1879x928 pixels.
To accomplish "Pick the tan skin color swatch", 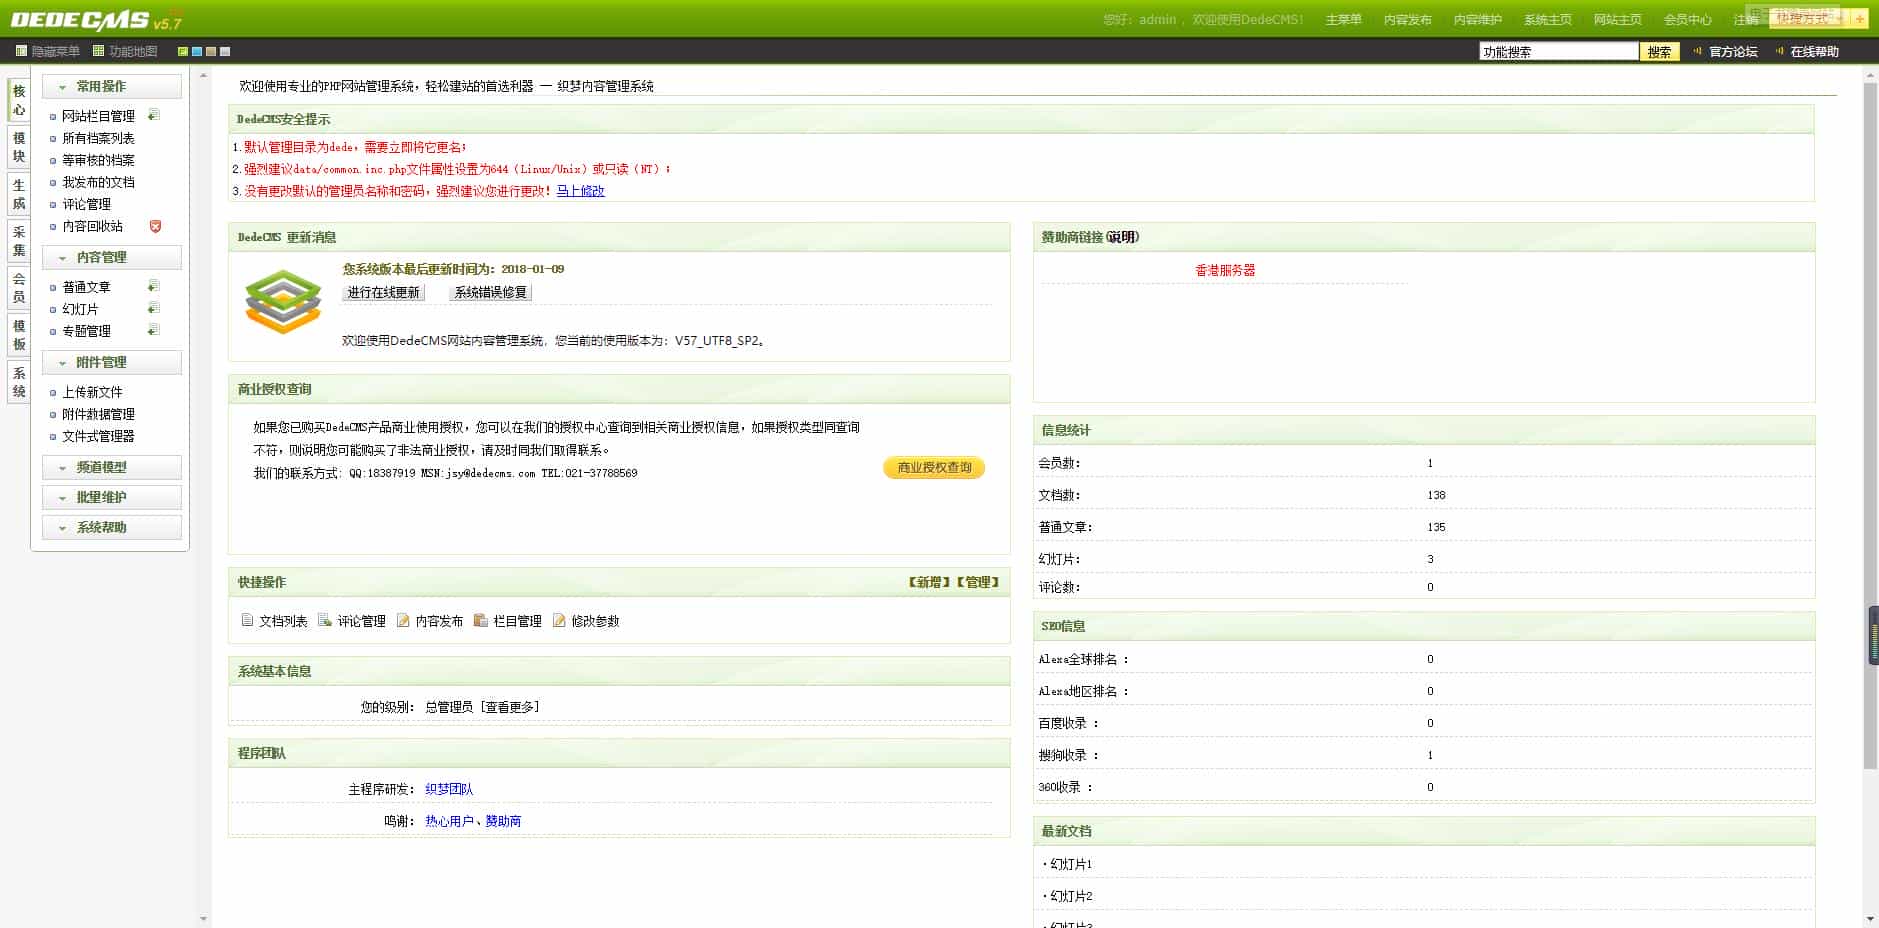I will 211,51.
